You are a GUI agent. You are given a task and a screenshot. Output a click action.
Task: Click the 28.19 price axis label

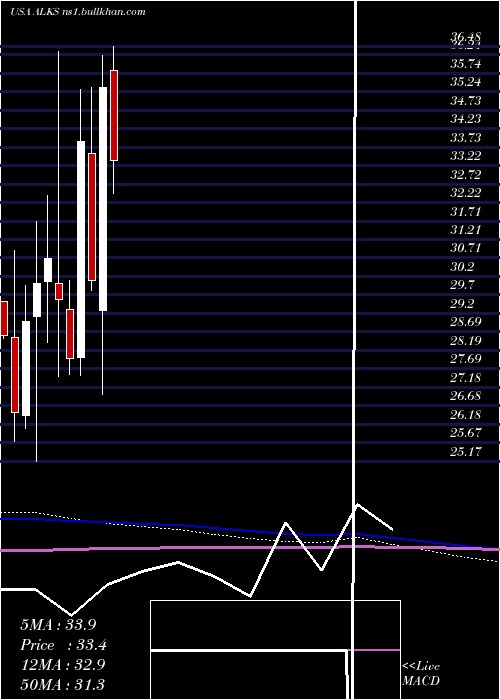[466, 341]
